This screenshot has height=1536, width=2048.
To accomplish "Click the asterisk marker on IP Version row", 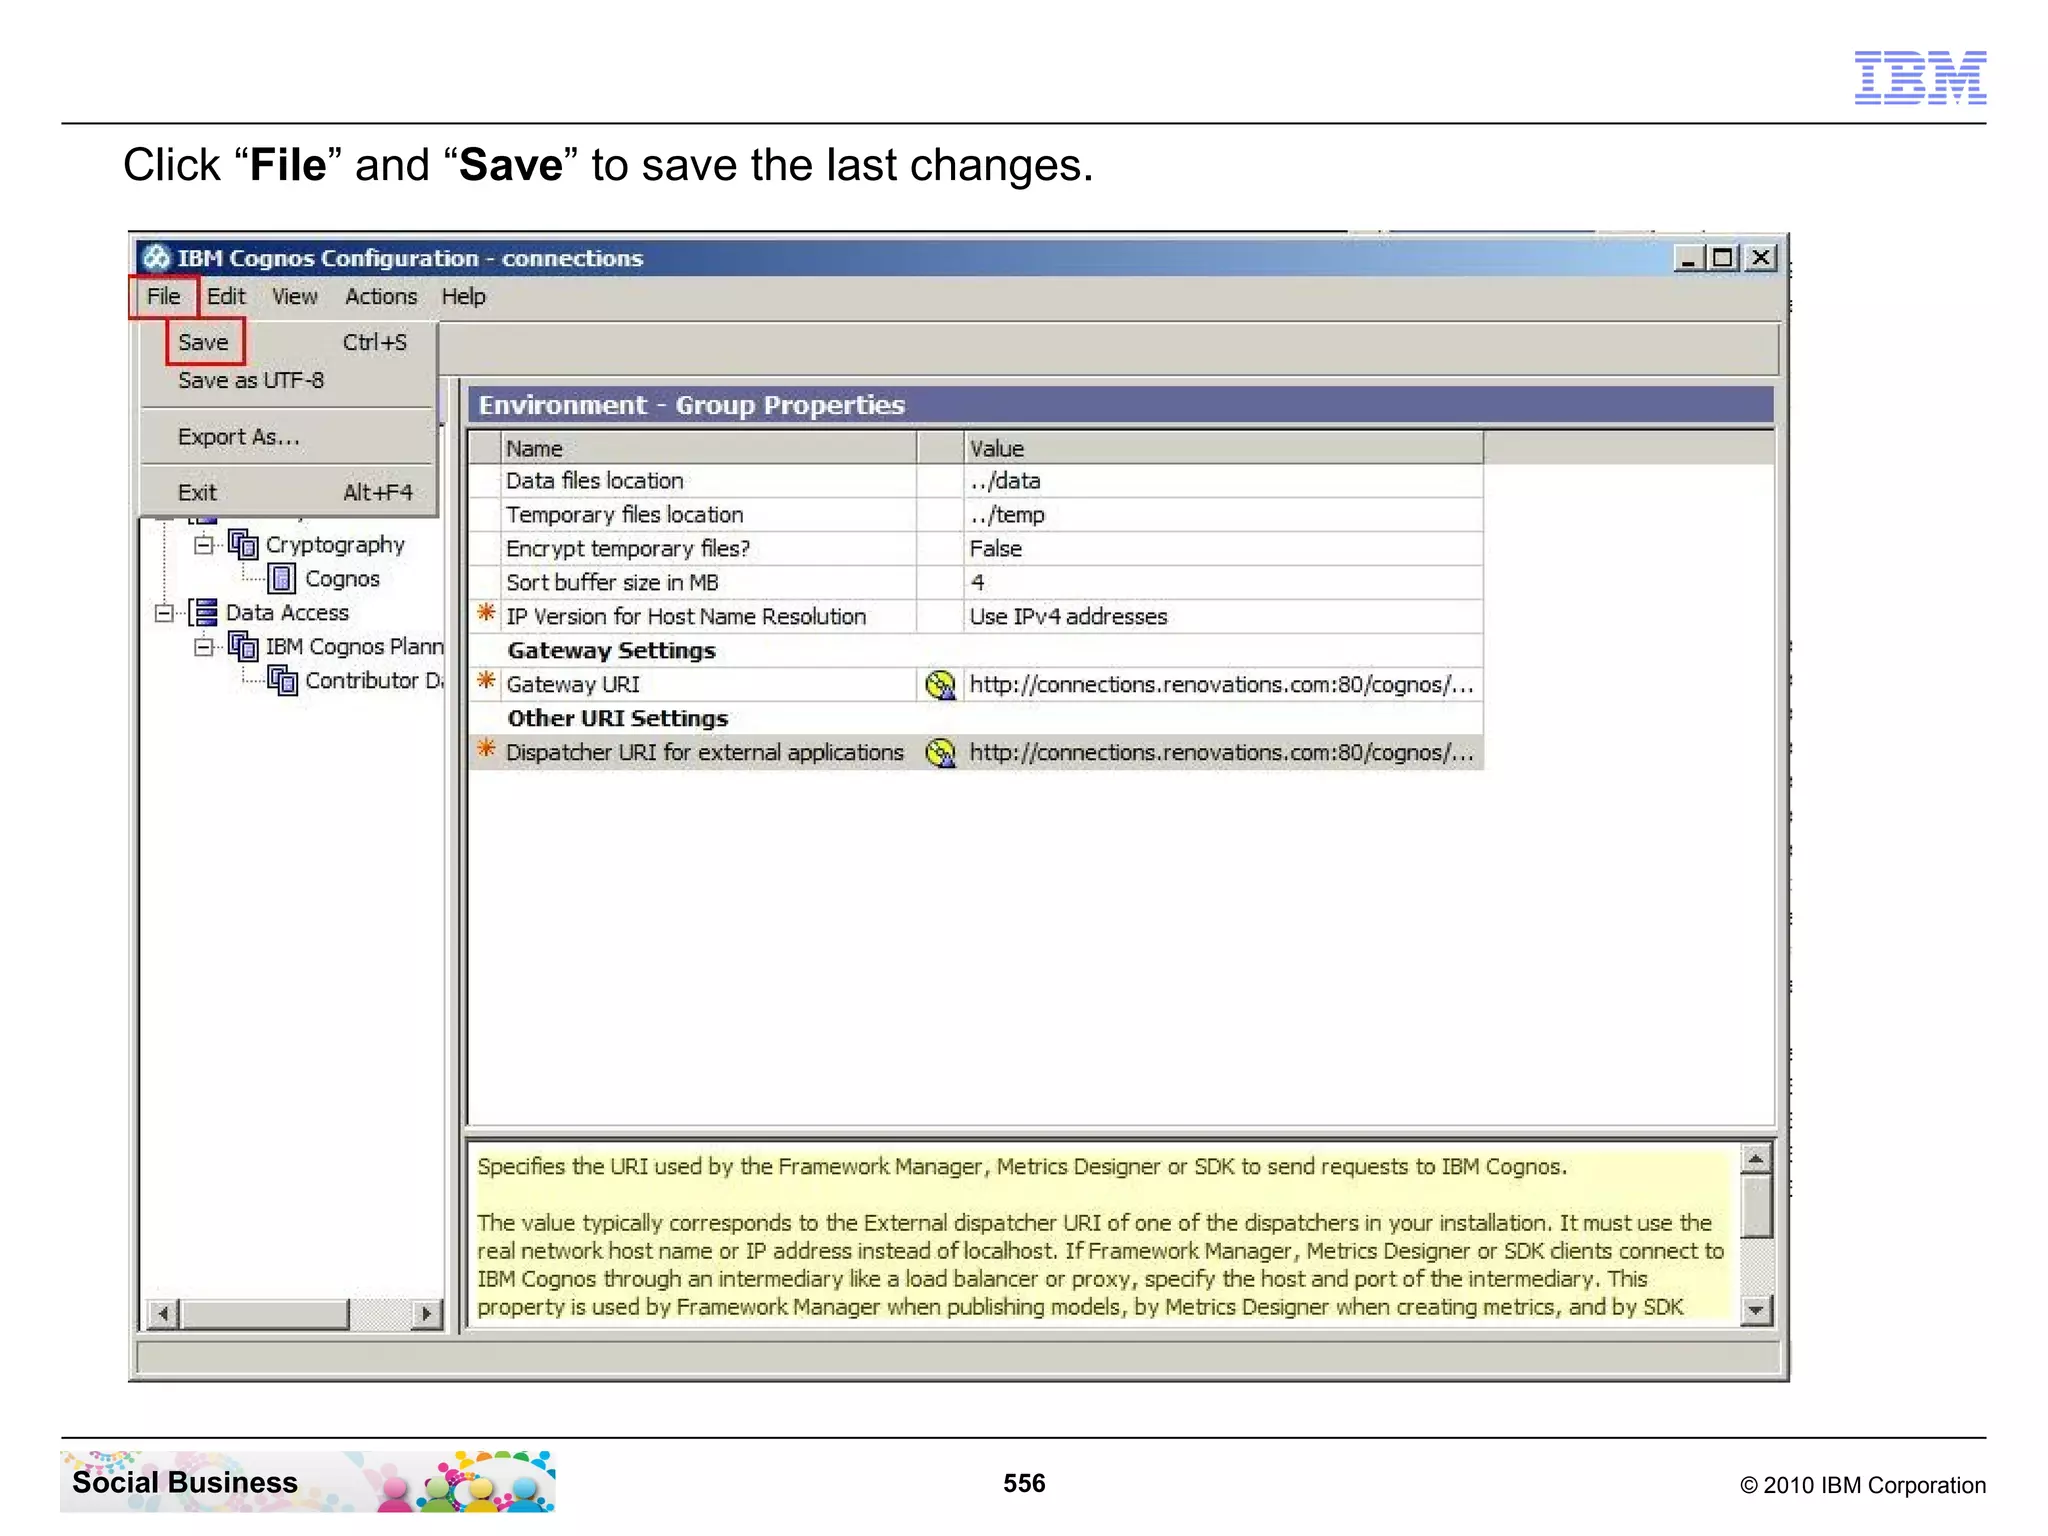I will click(x=486, y=613).
